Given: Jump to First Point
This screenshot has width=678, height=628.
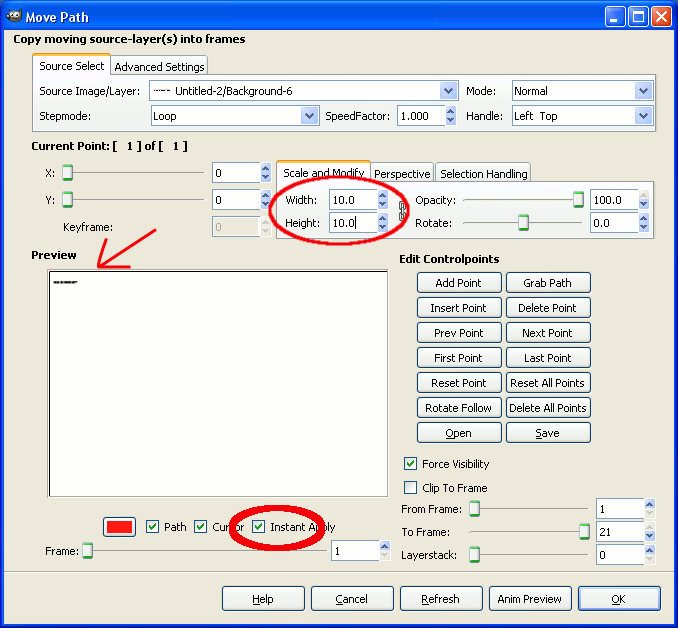Looking at the screenshot, I should pos(459,358).
